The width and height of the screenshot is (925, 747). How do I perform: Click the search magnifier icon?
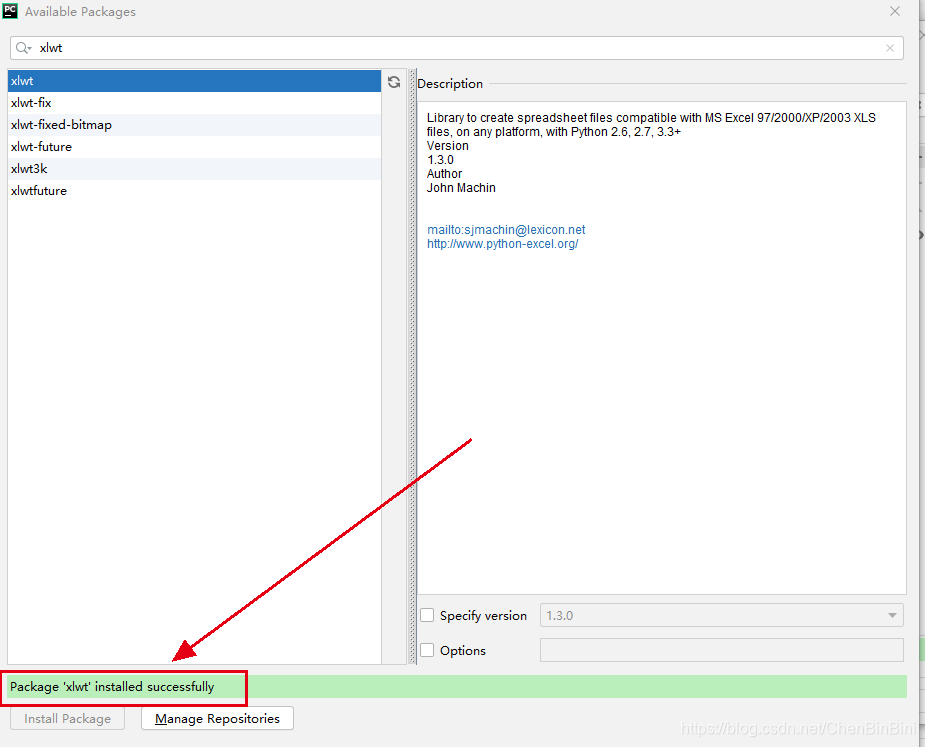pyautogui.click(x=23, y=48)
